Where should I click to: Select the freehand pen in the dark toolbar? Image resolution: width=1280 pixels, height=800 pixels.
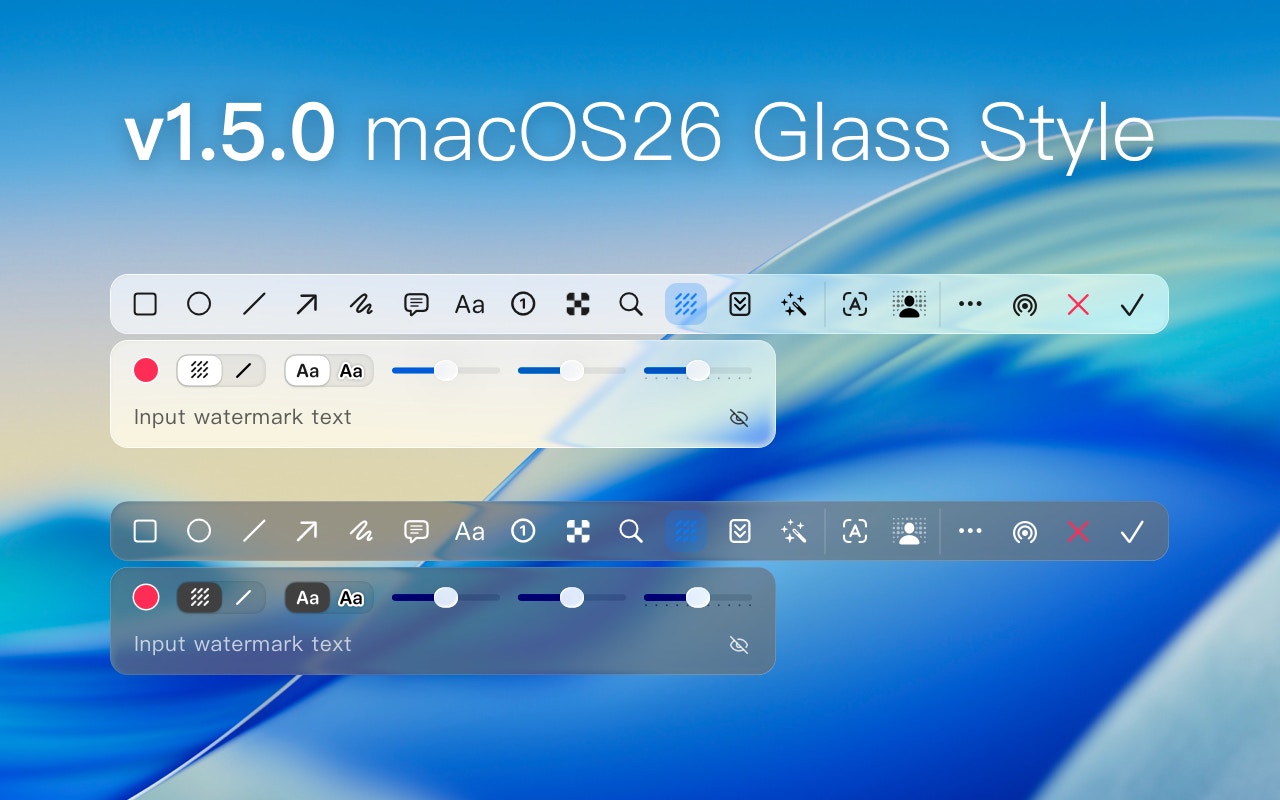coord(361,531)
